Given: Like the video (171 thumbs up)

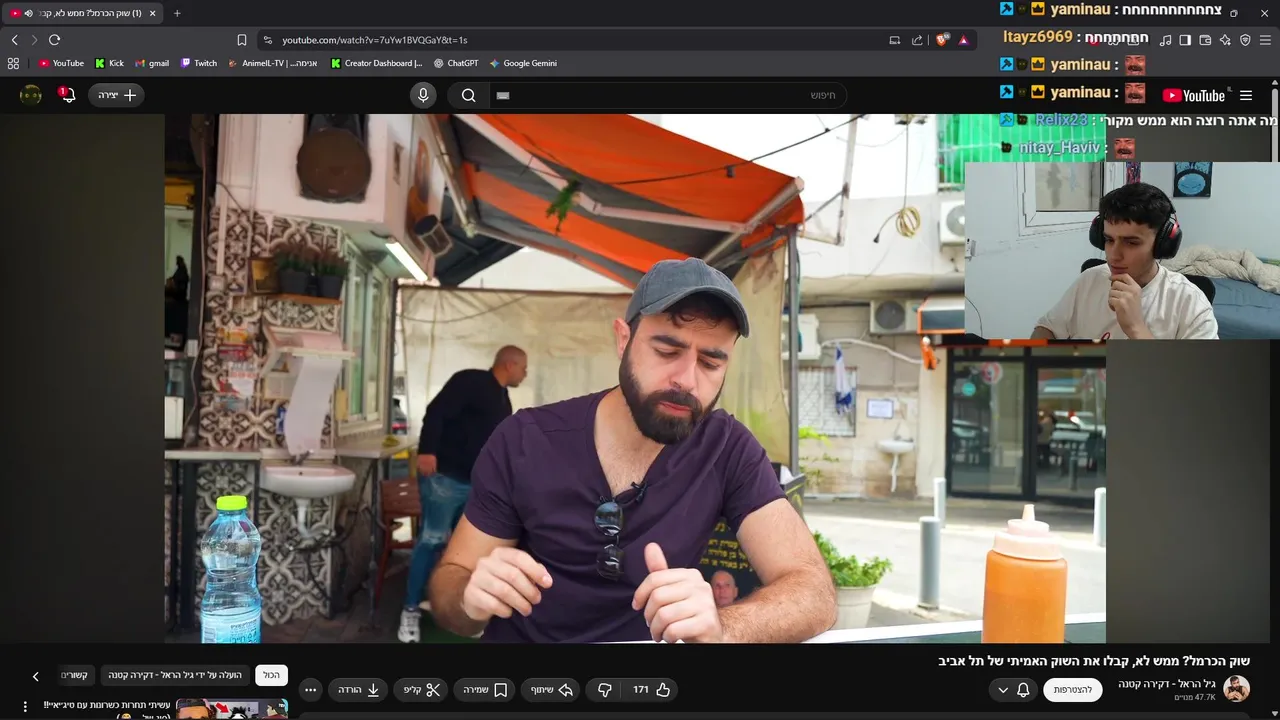Looking at the screenshot, I should coord(652,690).
